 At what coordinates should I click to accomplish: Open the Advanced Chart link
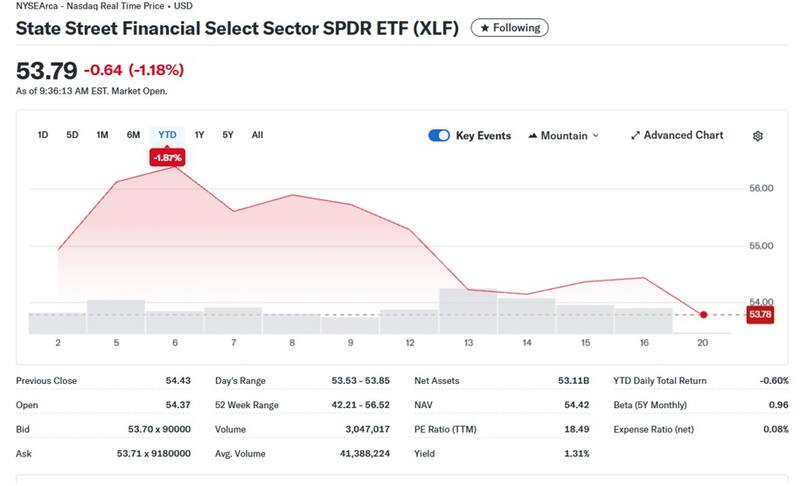683,136
